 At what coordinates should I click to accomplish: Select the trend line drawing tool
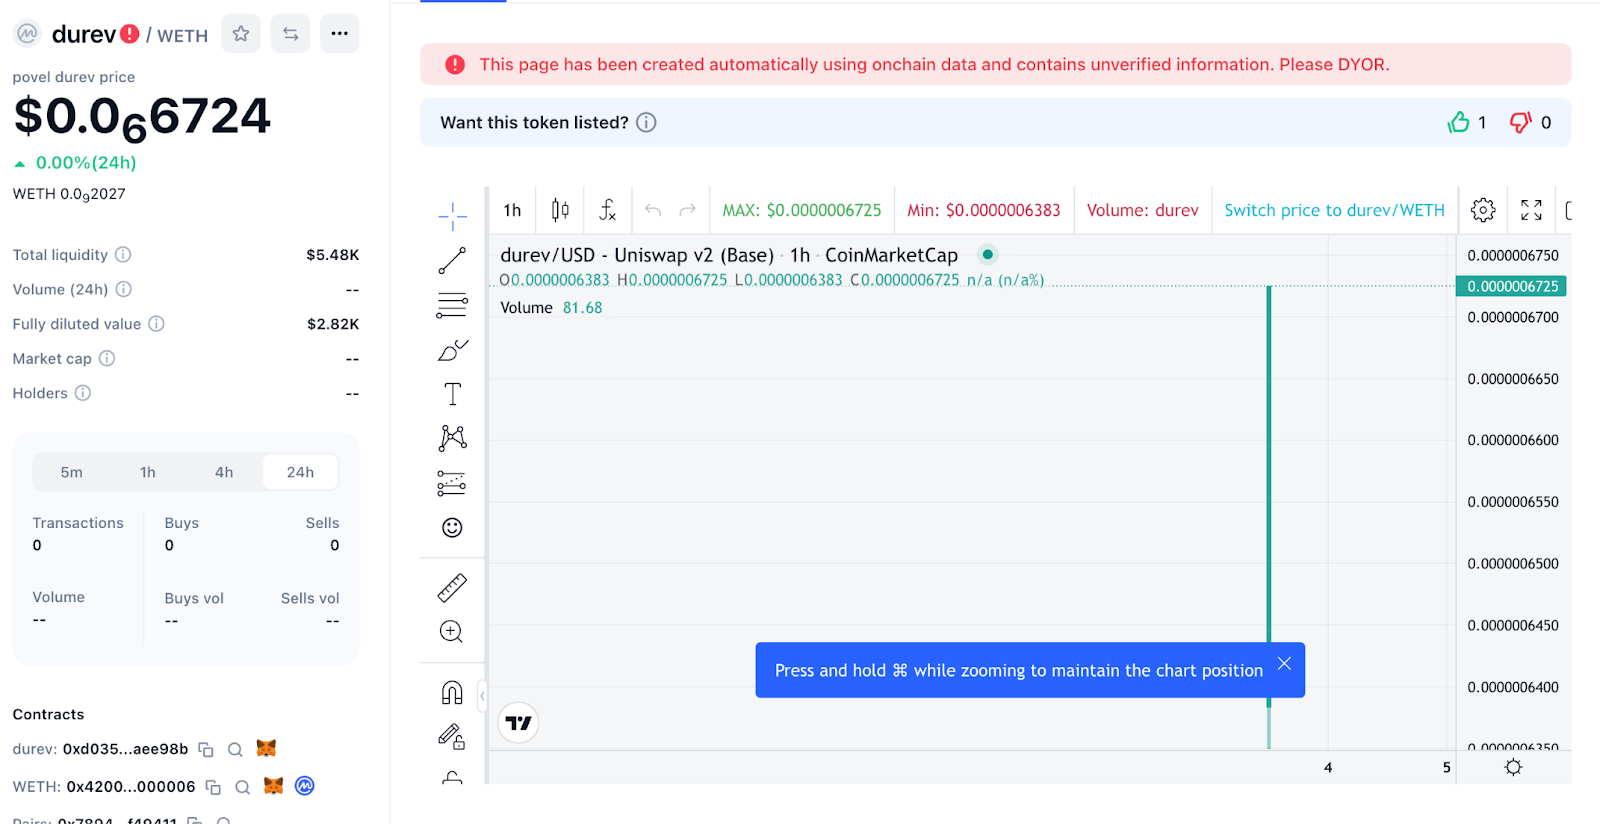[x=452, y=261]
